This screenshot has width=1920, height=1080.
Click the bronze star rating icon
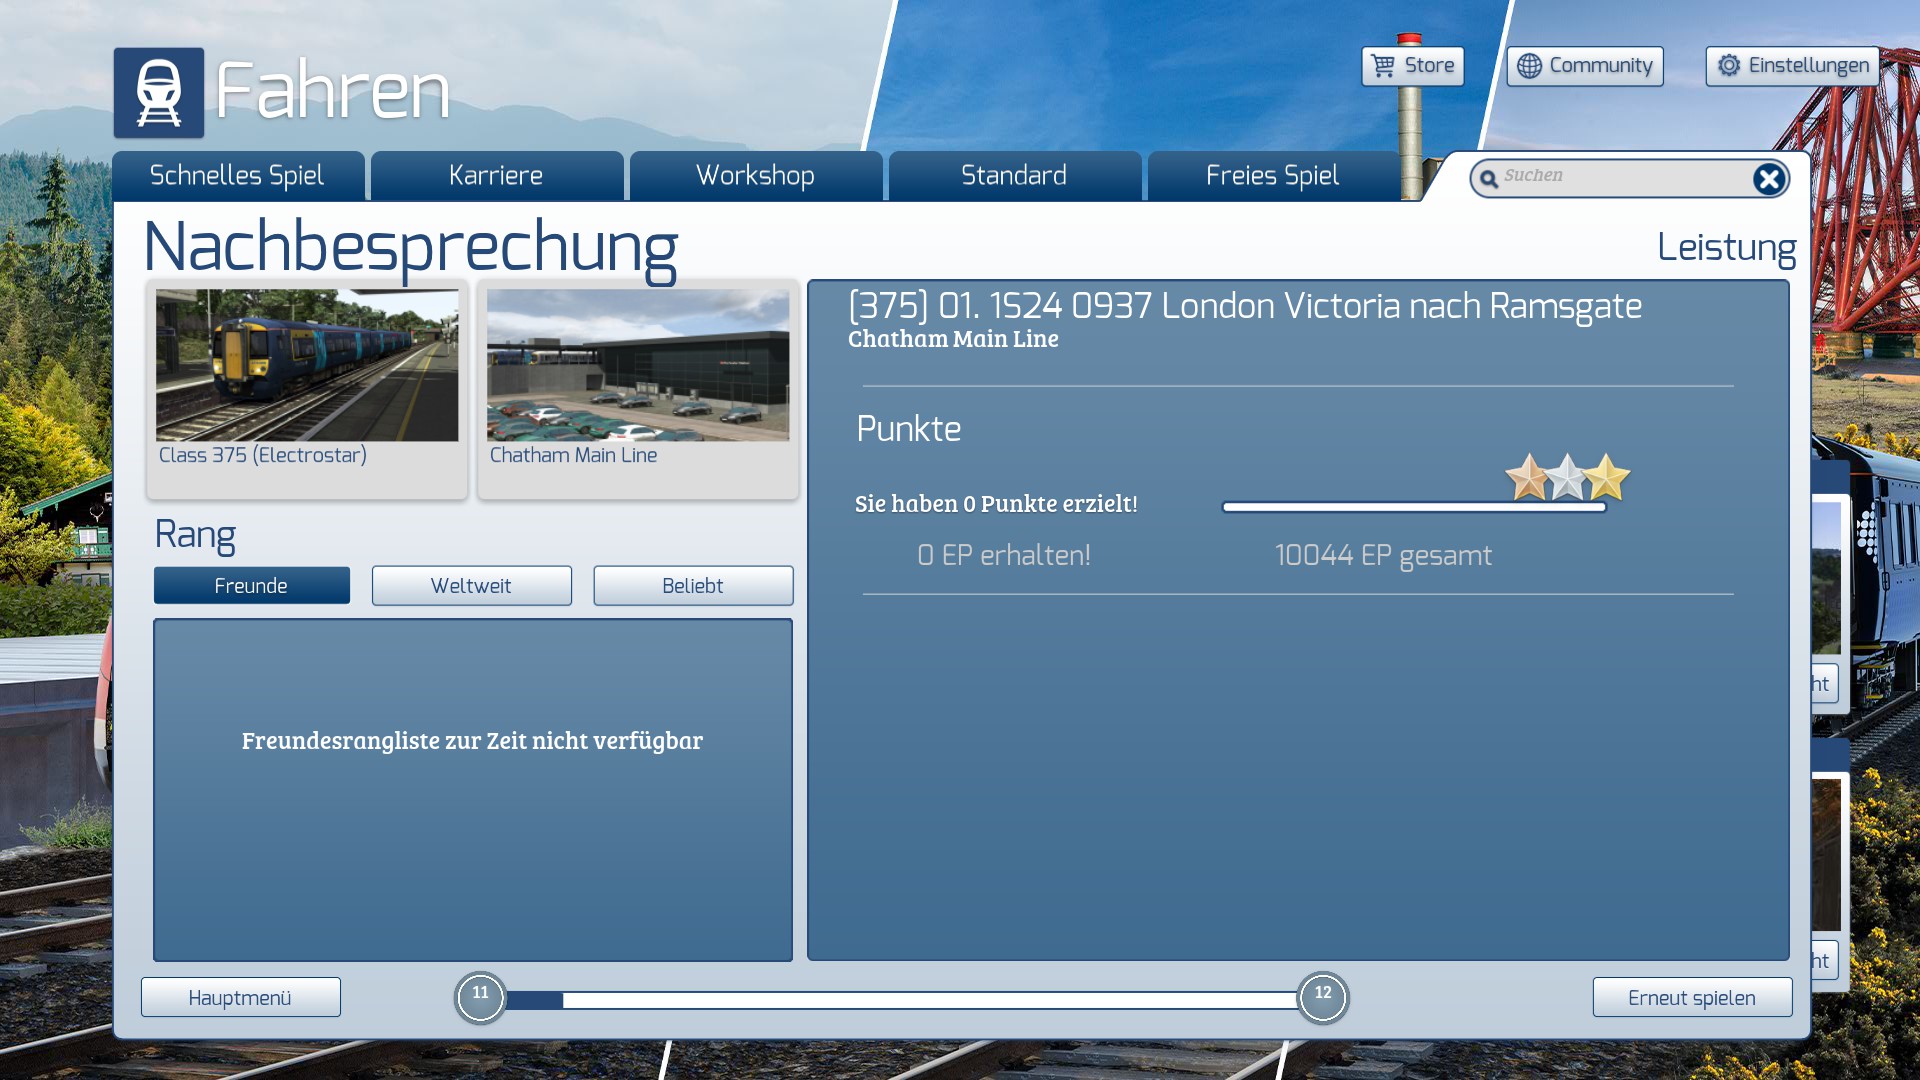pyautogui.click(x=1527, y=478)
